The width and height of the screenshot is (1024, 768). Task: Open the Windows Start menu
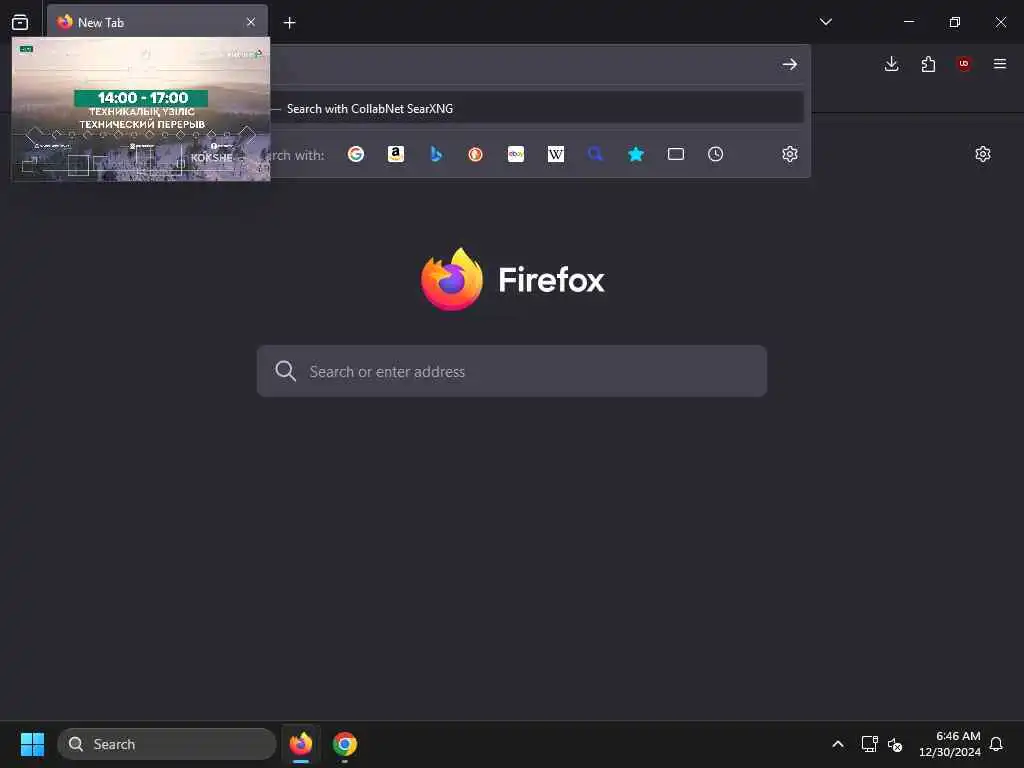click(32, 744)
